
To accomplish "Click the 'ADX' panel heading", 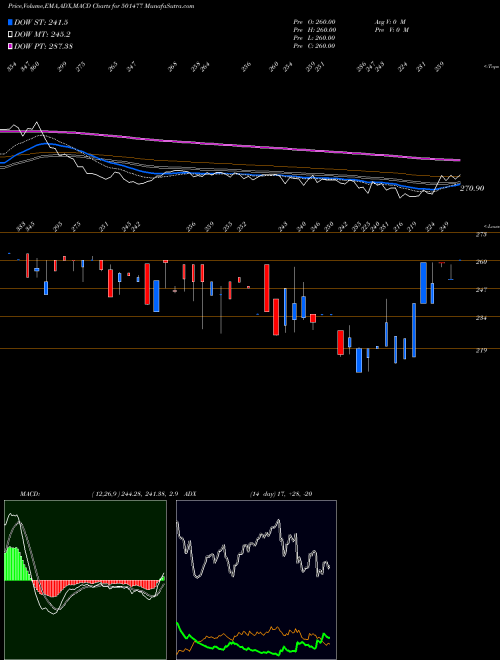I will (191, 494).
